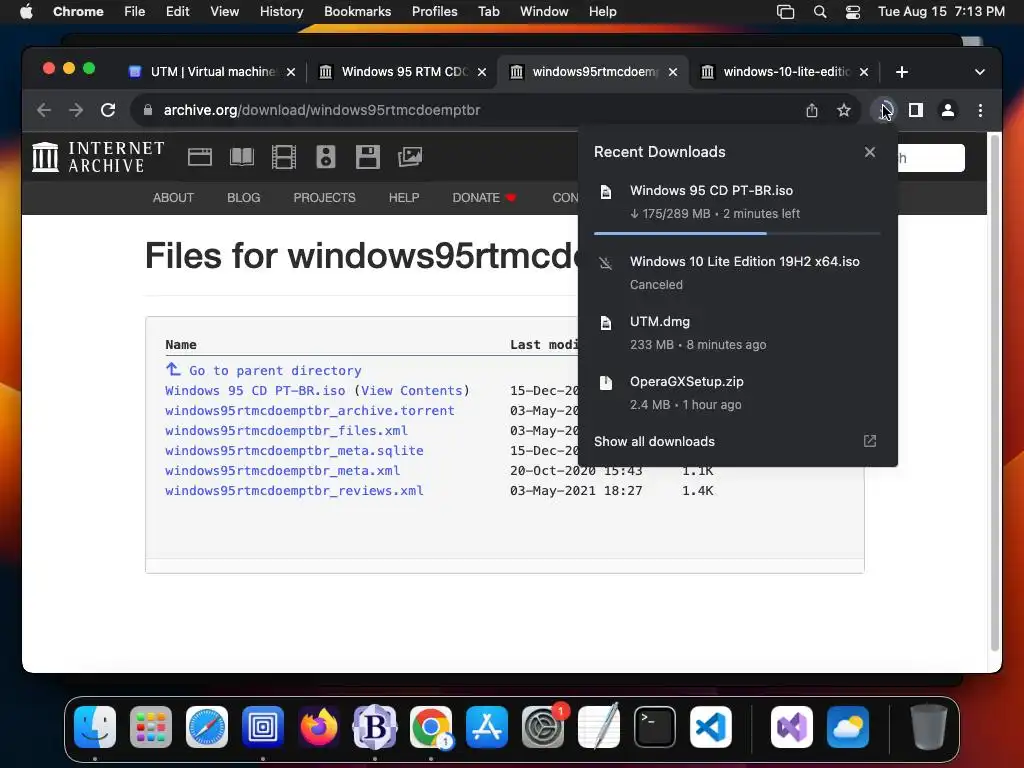Open Control Center in menu bar
This screenshot has height=768, width=1024.
pos(852,12)
